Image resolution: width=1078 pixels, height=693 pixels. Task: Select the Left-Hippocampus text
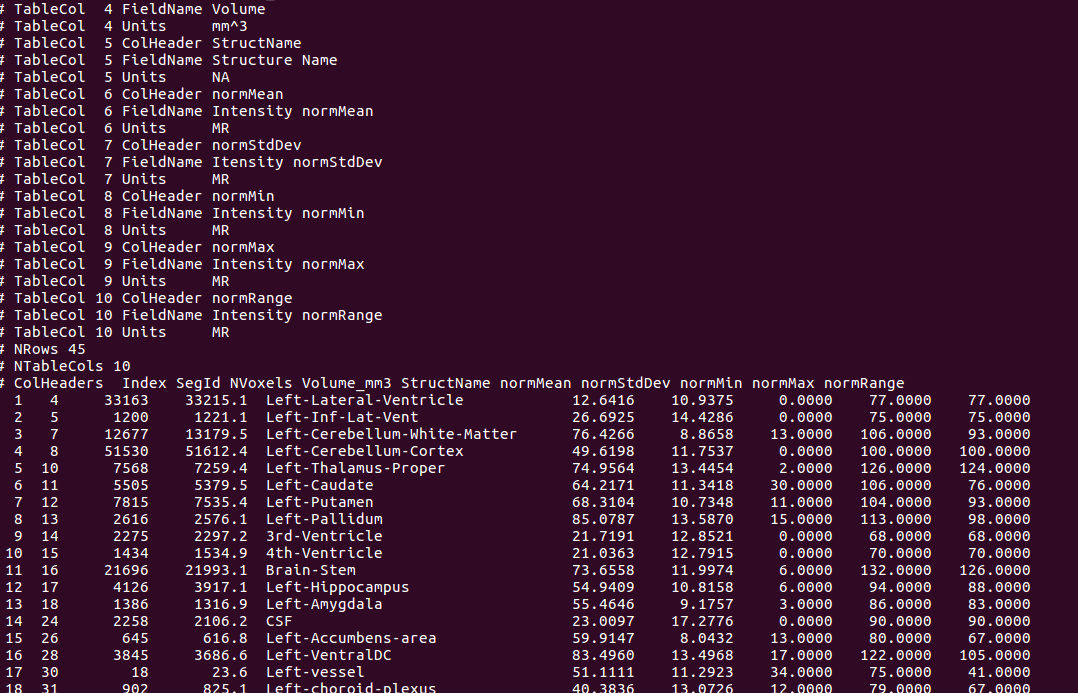[x=337, y=587]
